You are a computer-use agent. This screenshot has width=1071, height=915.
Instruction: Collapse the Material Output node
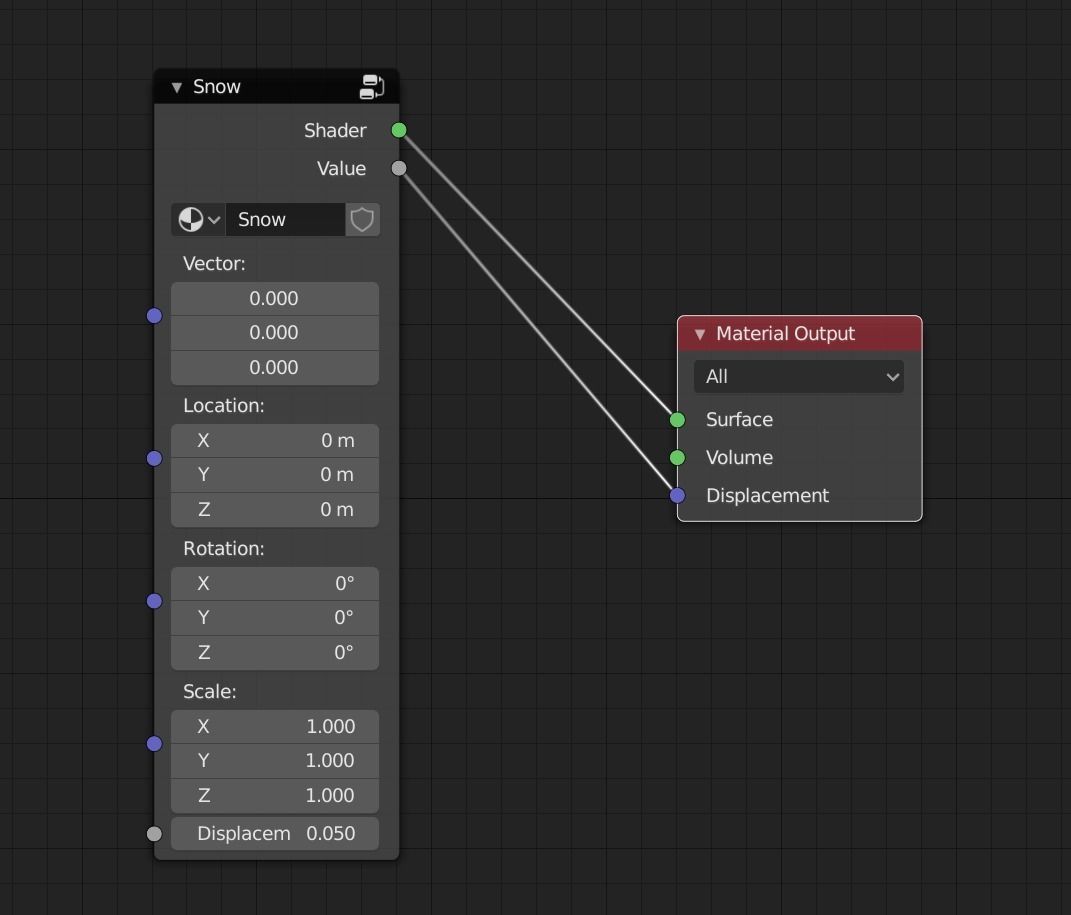[700, 334]
